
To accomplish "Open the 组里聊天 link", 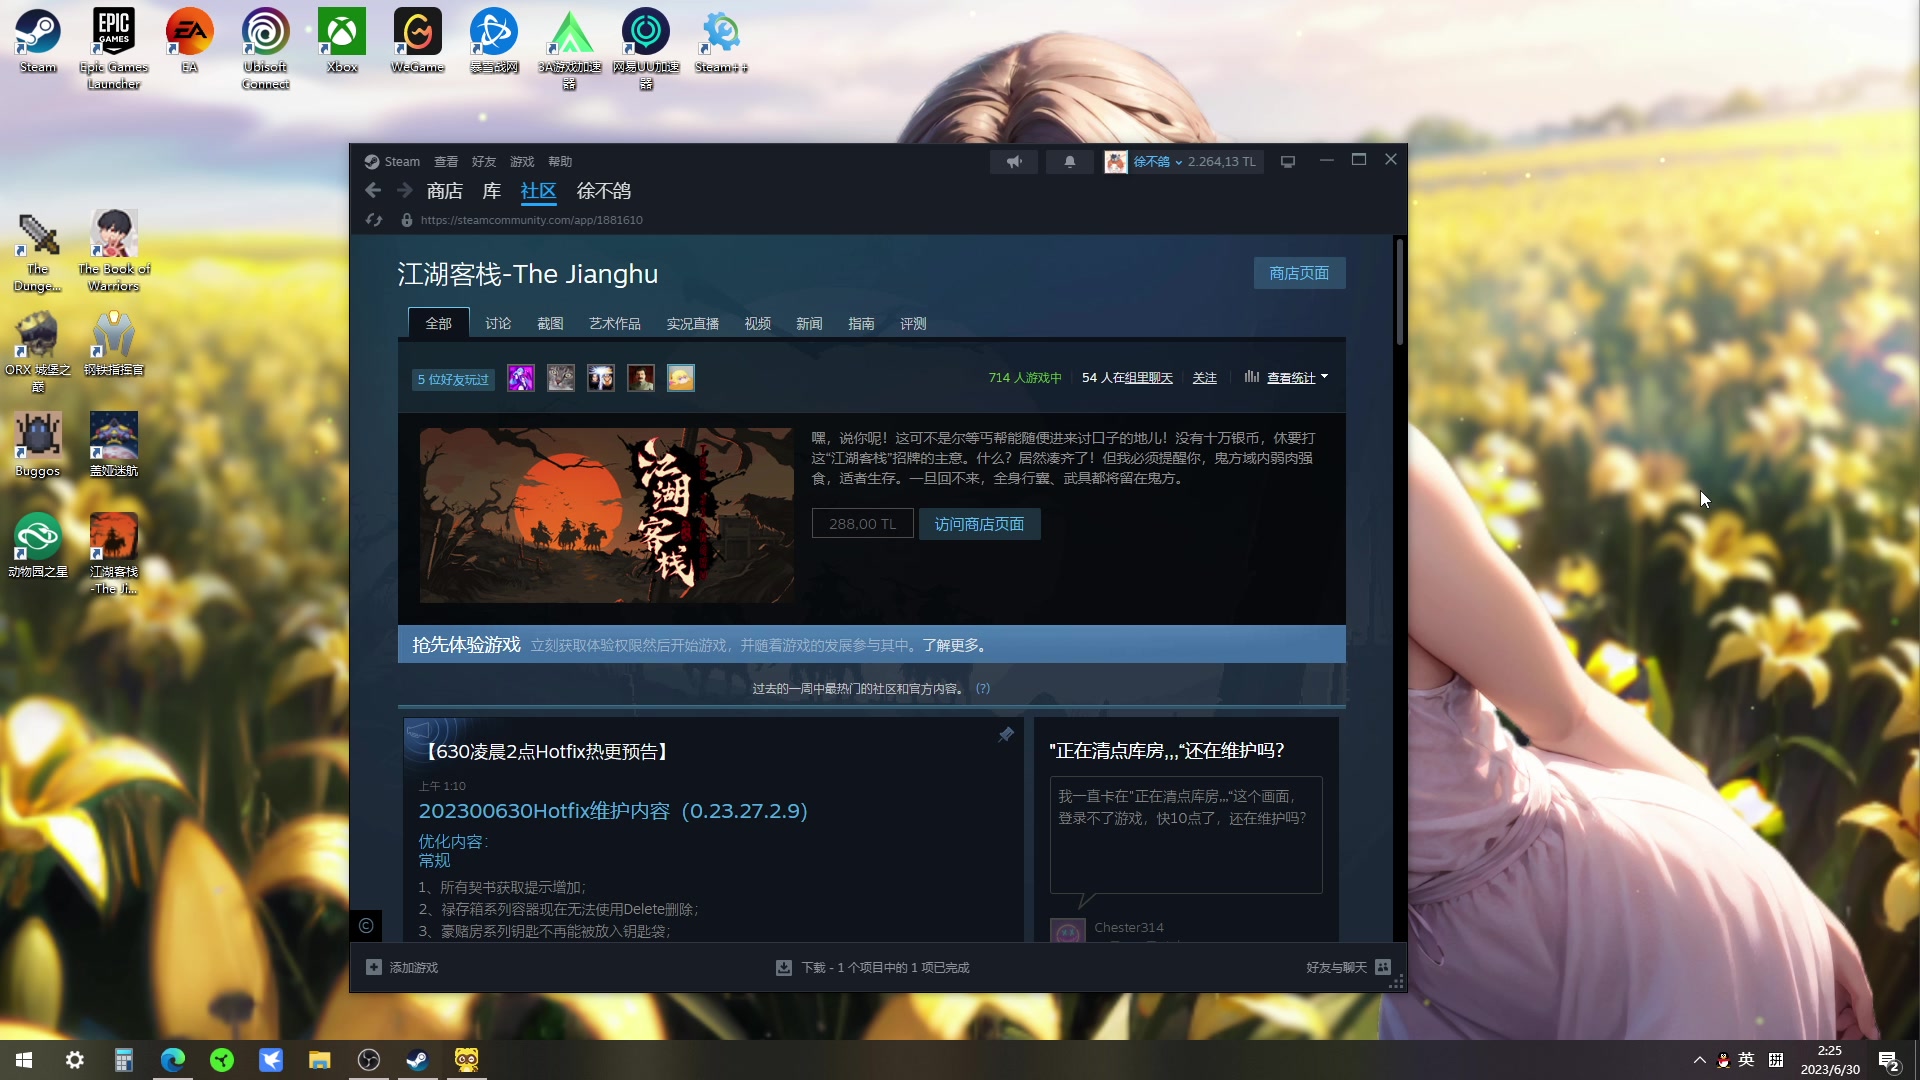I will [1148, 377].
